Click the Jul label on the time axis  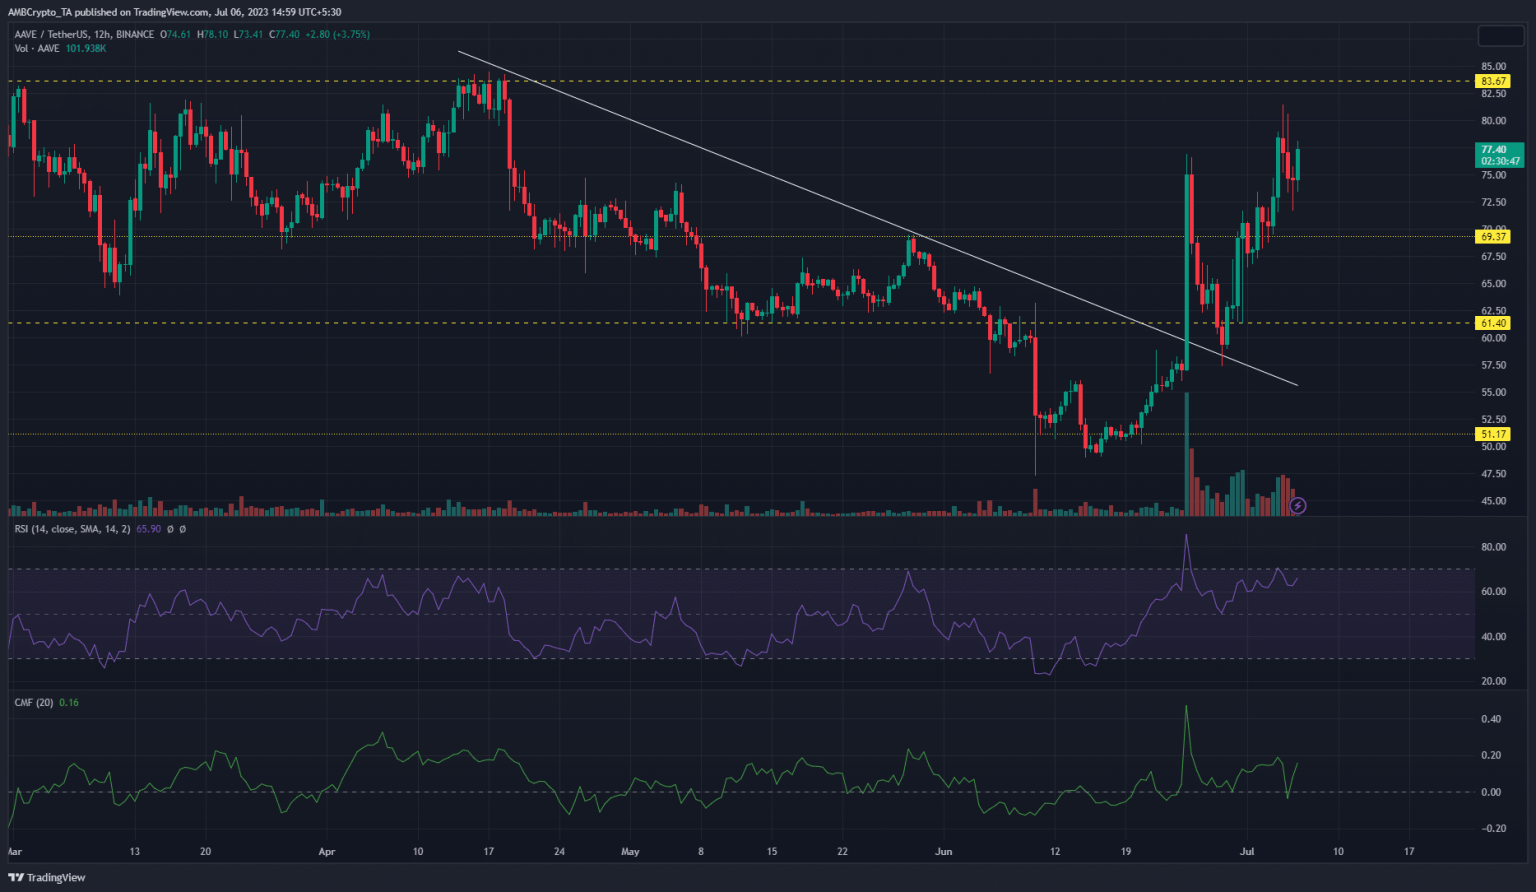1246,852
